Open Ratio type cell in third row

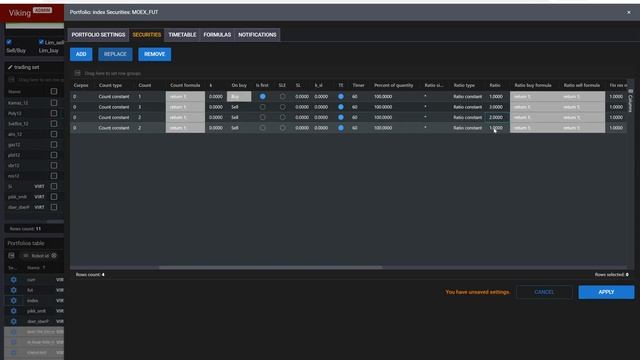(467, 118)
